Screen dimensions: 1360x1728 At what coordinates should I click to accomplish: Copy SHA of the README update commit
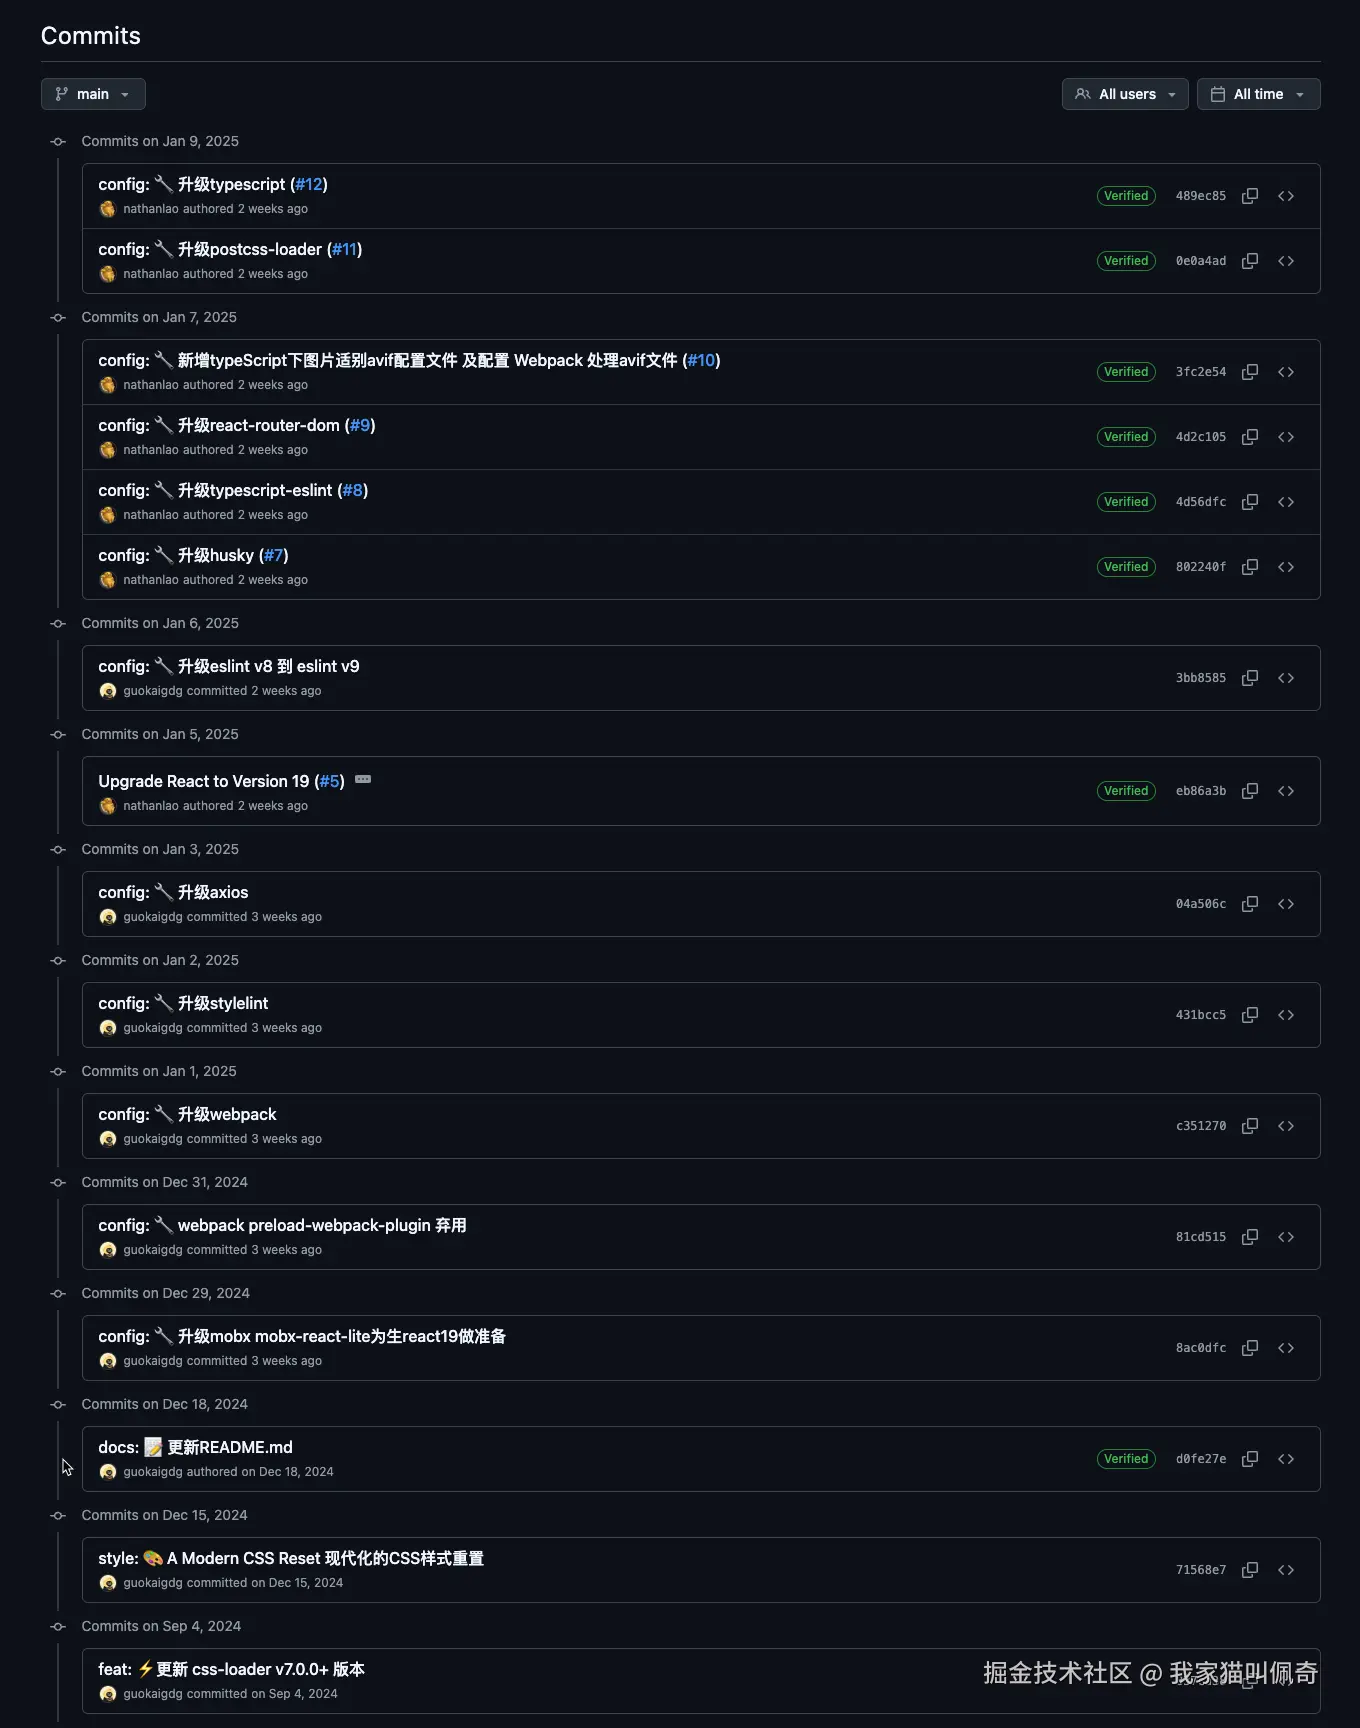coord(1249,1459)
